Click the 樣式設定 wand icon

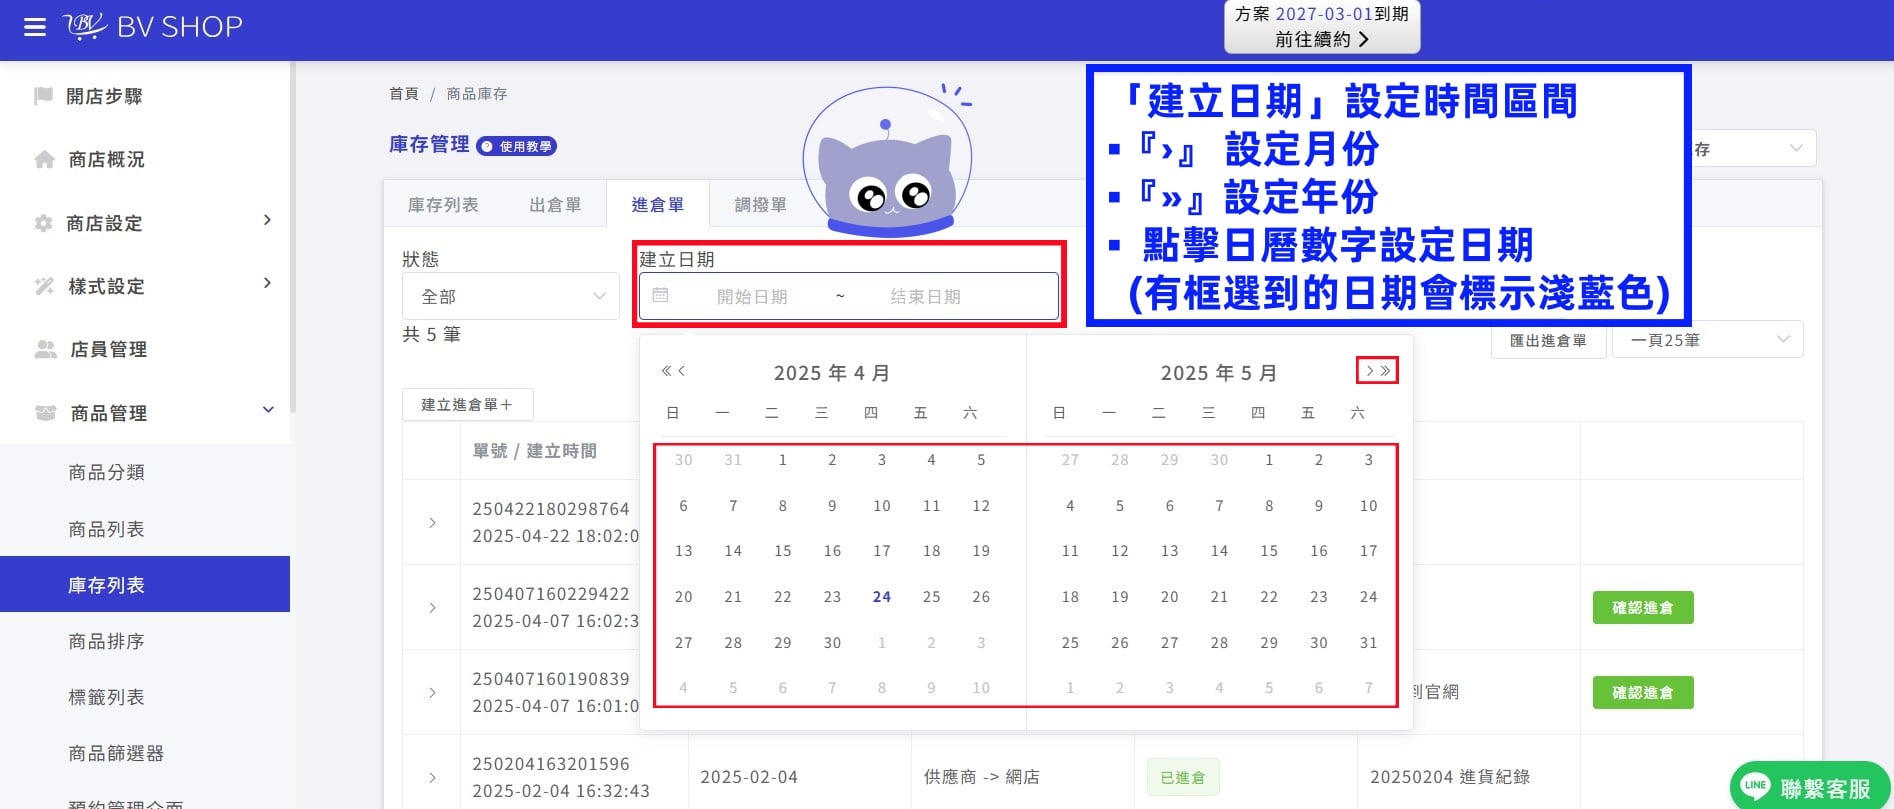[x=44, y=286]
